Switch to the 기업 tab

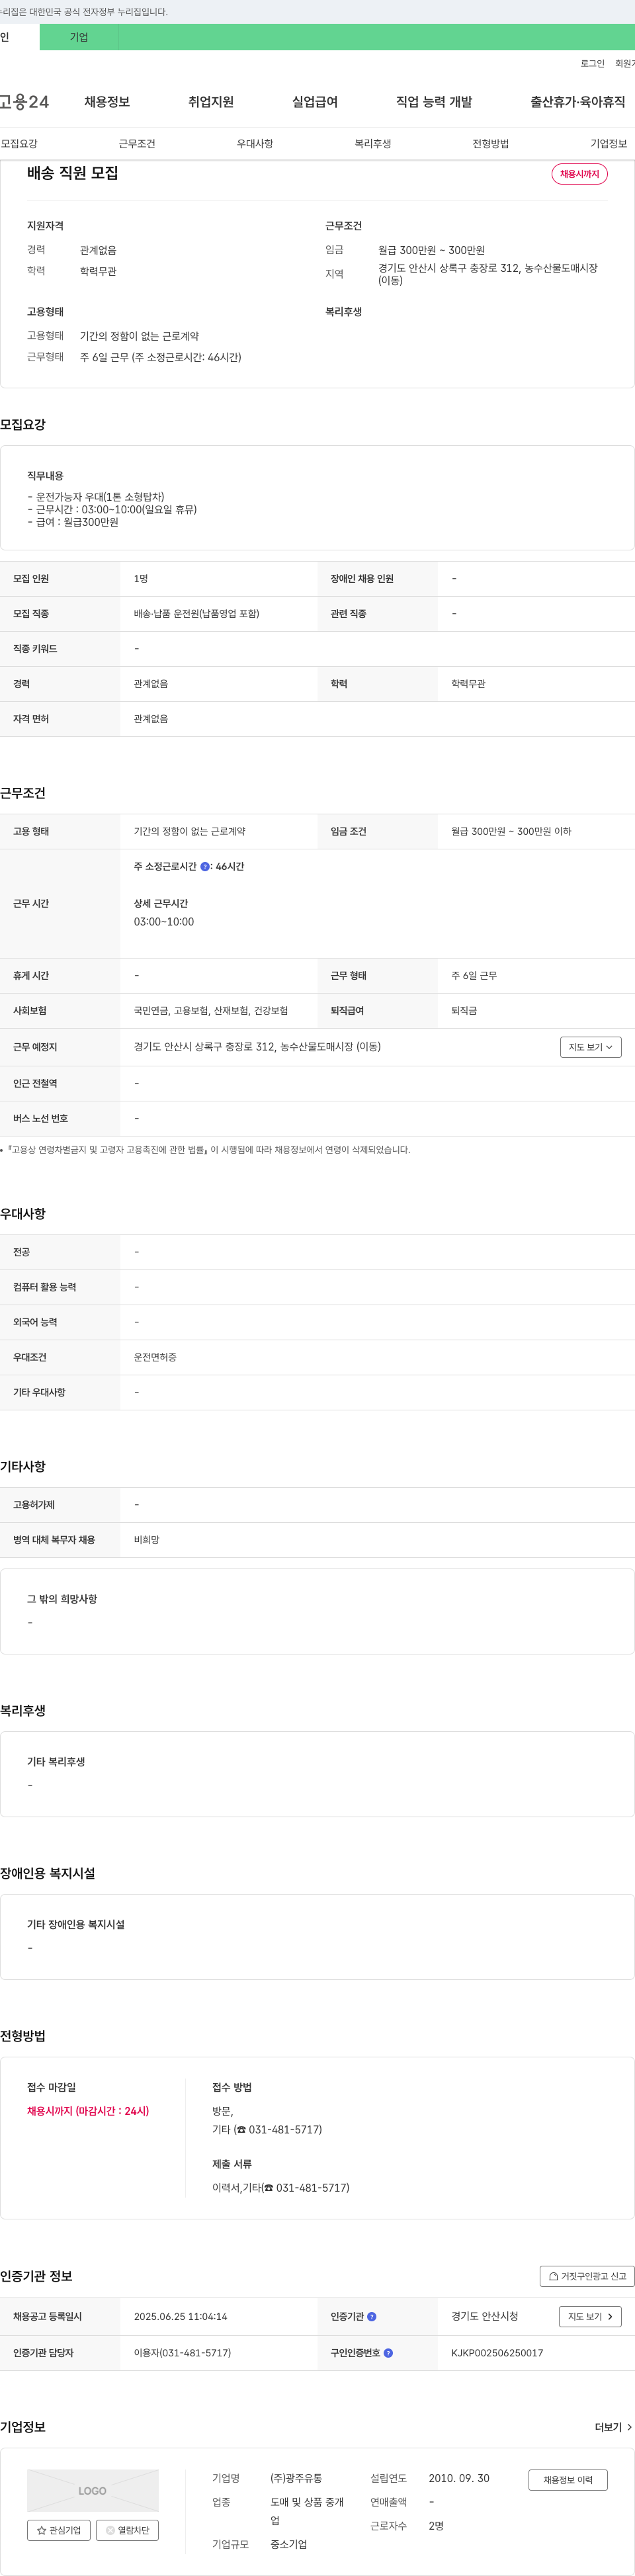pyautogui.click(x=79, y=37)
